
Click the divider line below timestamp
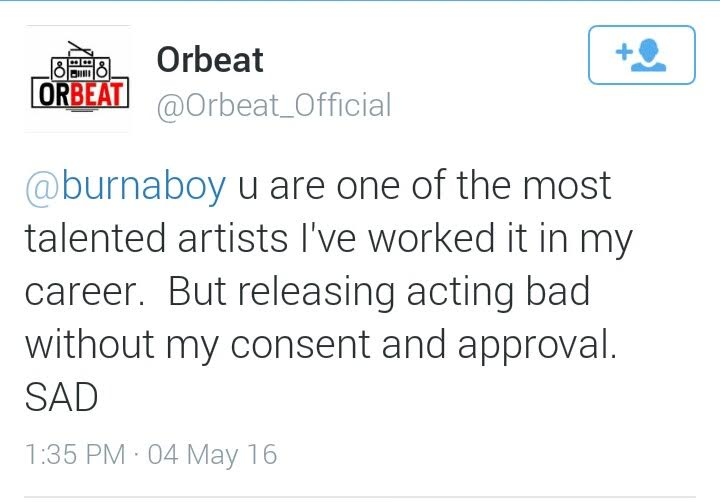360,497
